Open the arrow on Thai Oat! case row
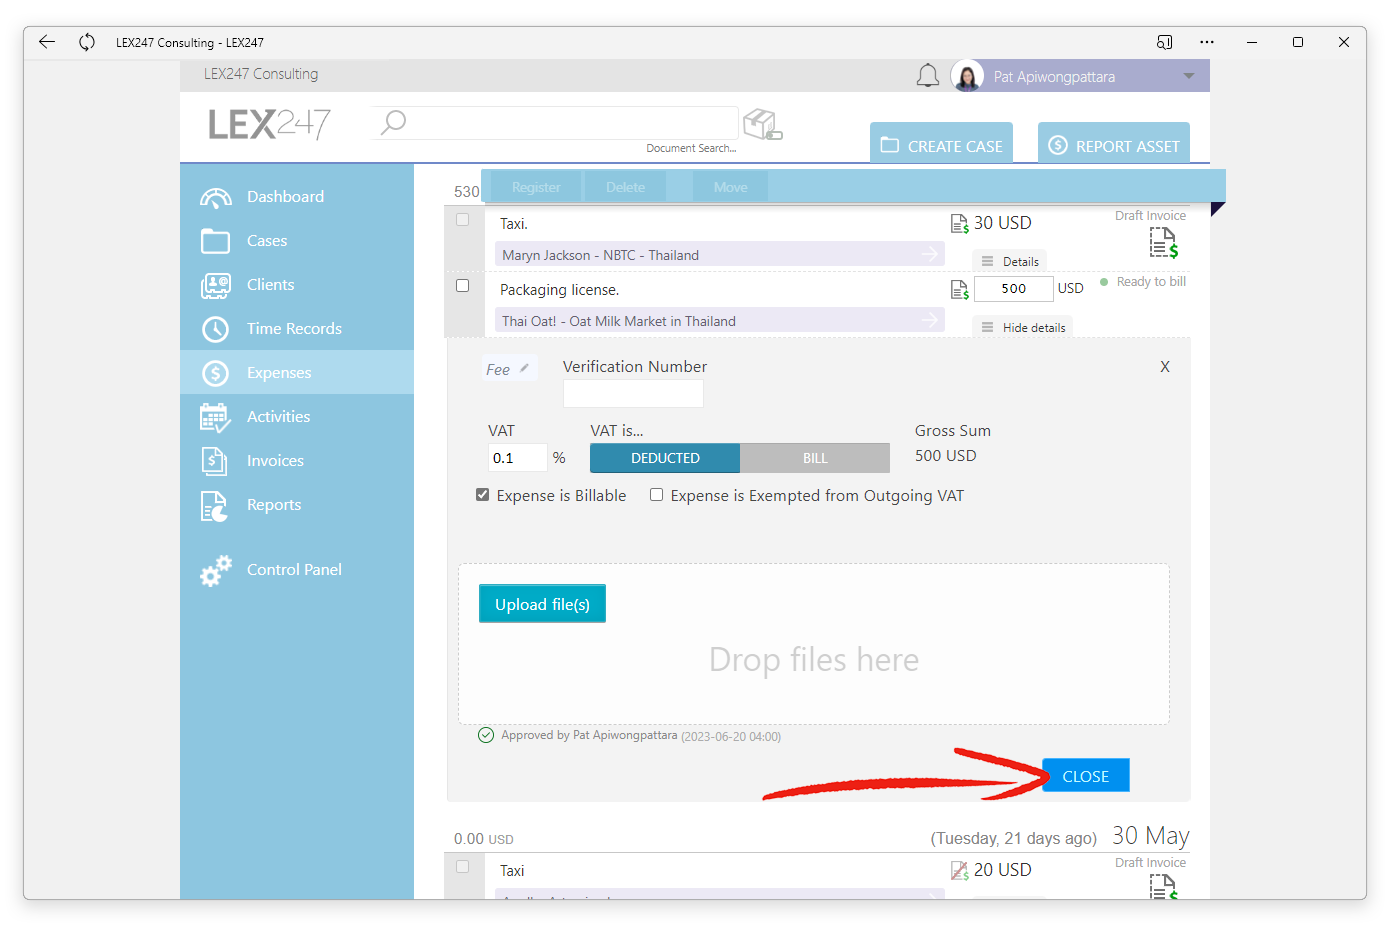The image size is (1390, 925). click(930, 320)
